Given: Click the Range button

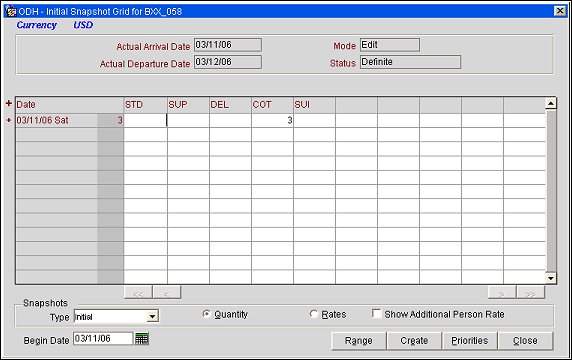Looking at the screenshot, I should click(x=359, y=341).
